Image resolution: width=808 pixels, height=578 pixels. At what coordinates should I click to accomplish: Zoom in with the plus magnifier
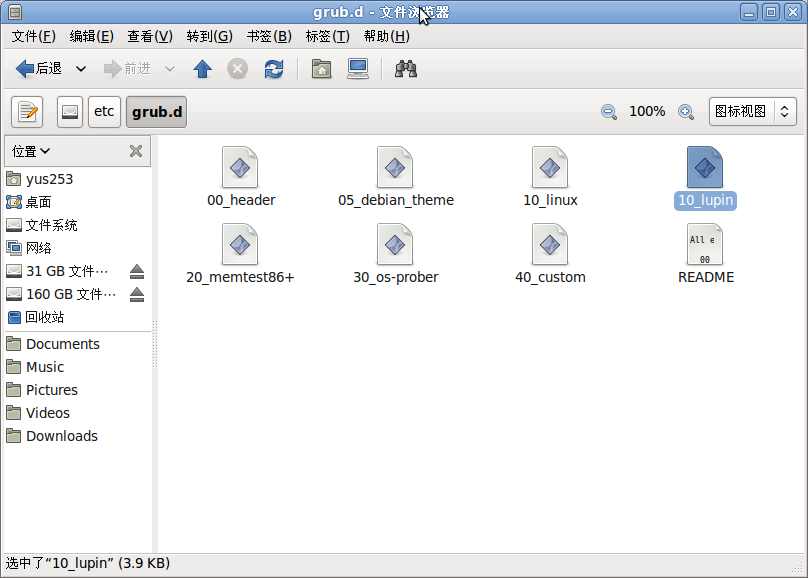point(686,112)
